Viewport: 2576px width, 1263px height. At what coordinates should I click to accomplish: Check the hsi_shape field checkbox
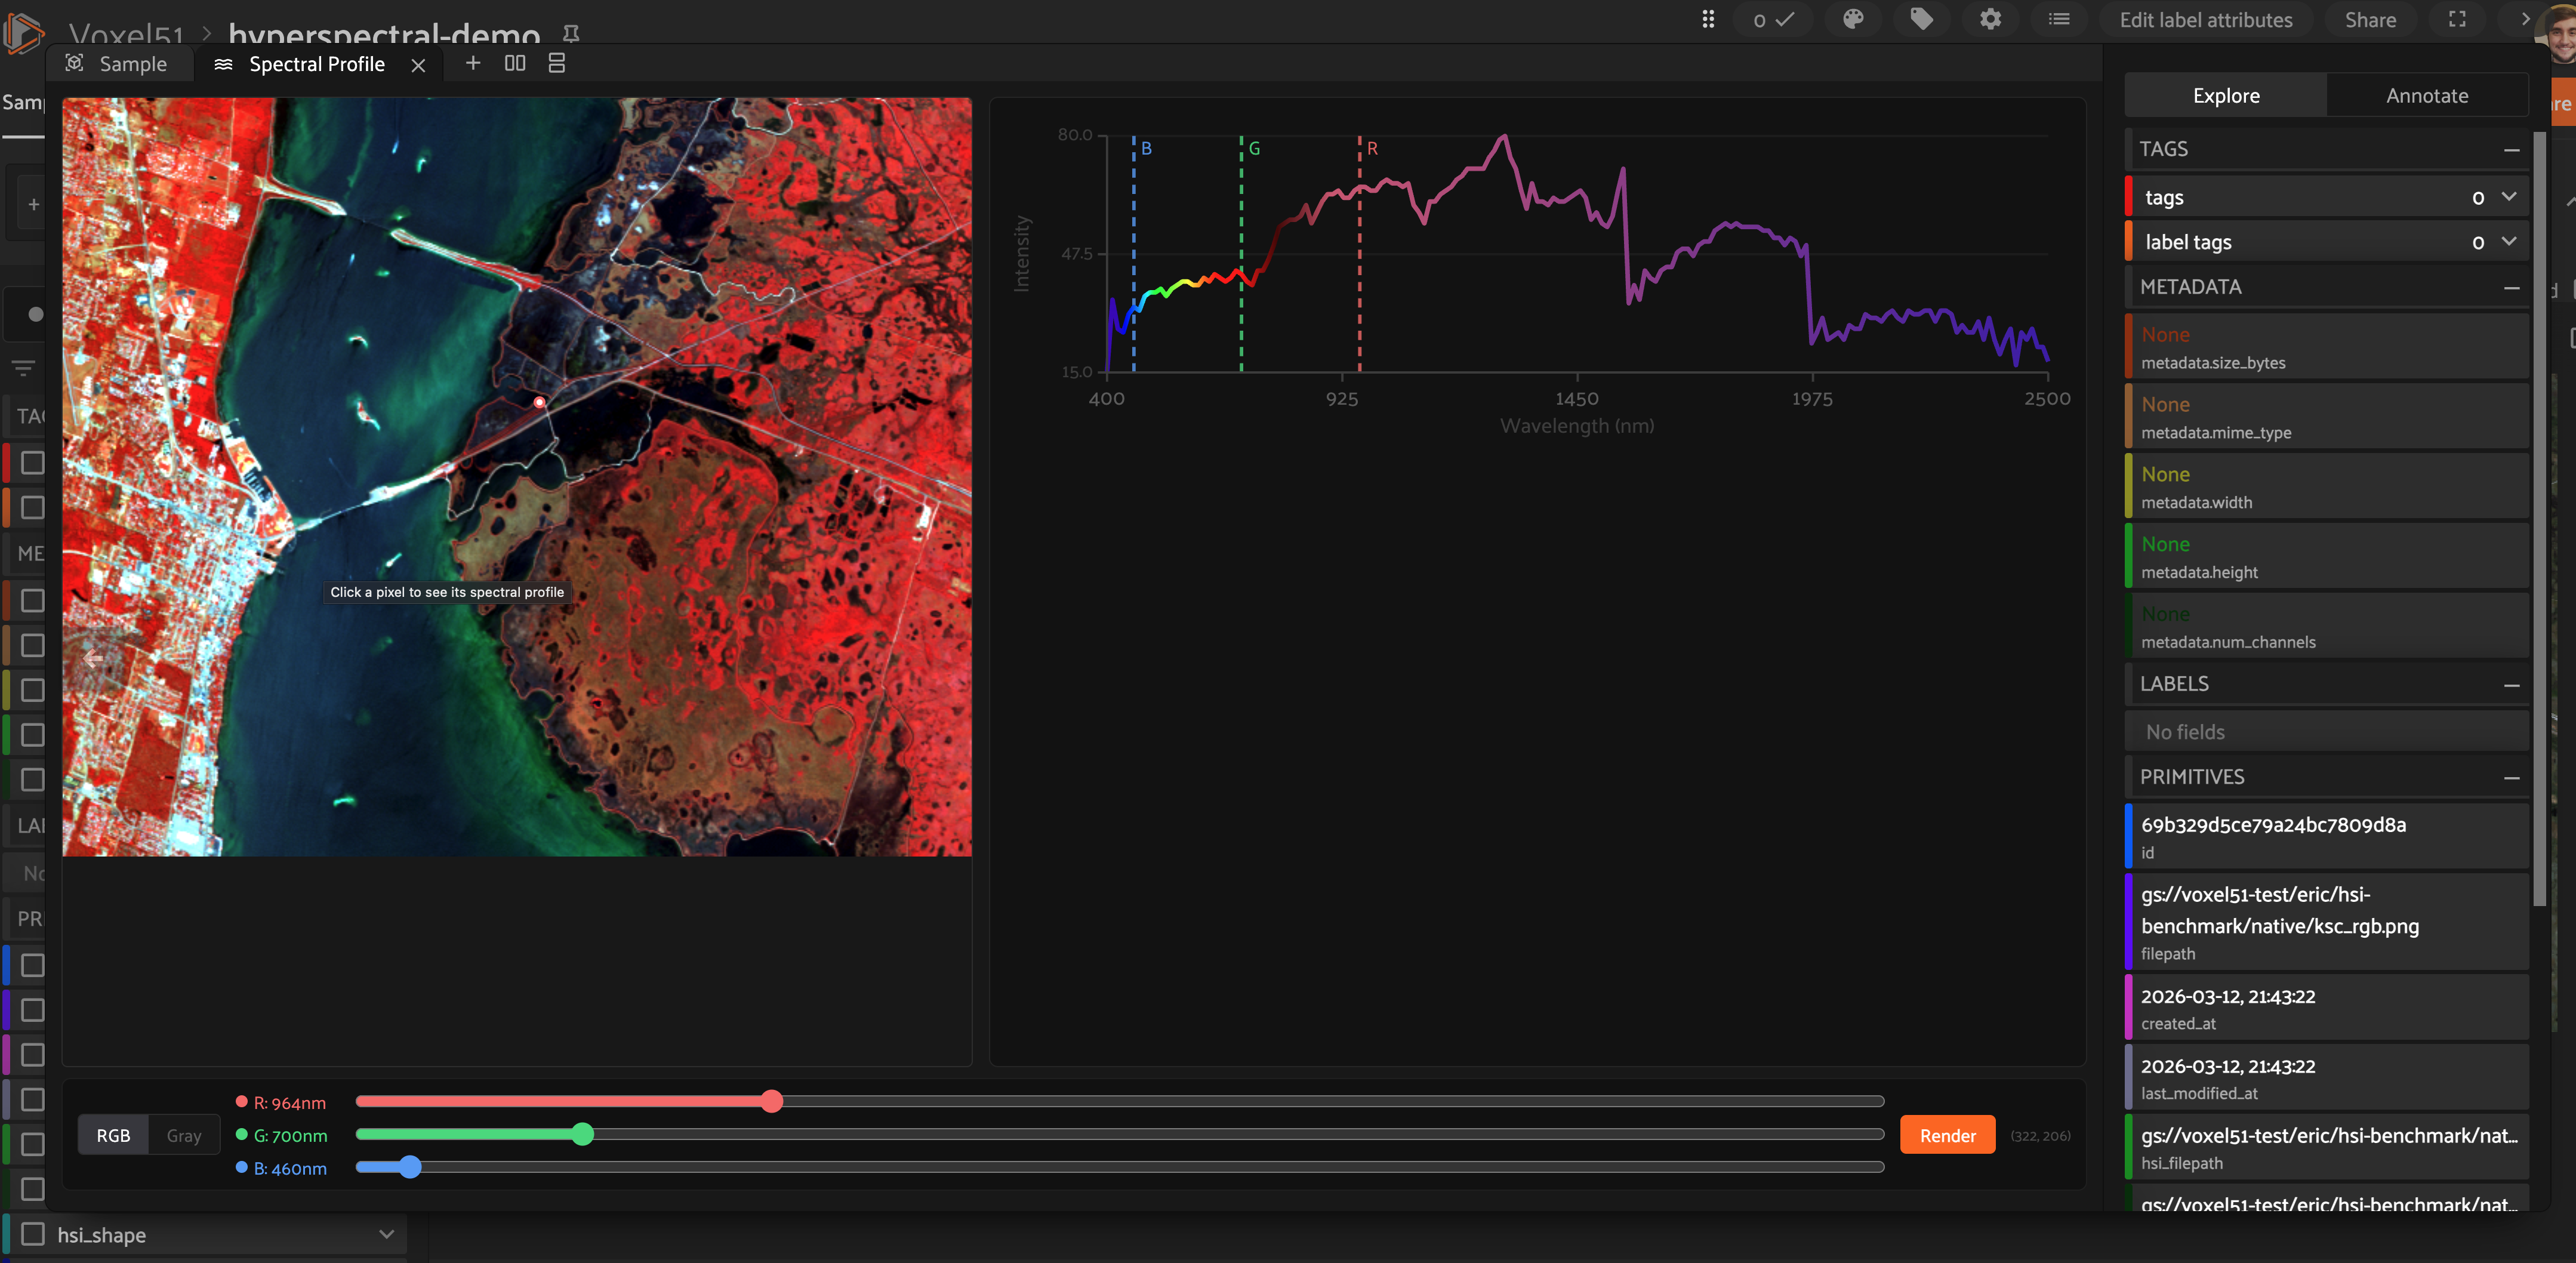tap(33, 1234)
